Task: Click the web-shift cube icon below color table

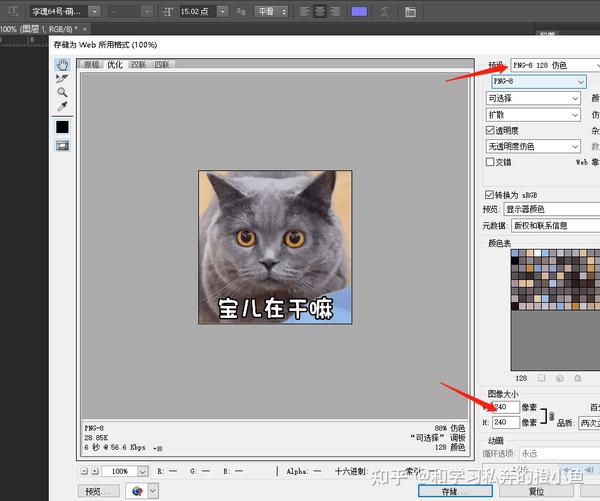Action: tap(559, 378)
